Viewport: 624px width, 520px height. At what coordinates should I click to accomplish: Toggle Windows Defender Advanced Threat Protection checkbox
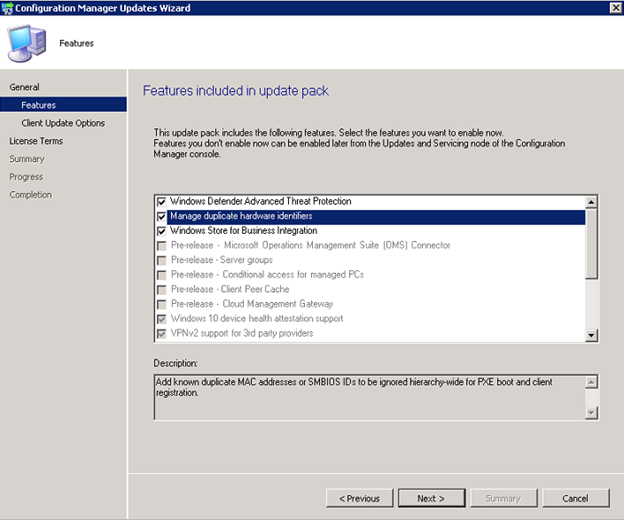[161, 202]
